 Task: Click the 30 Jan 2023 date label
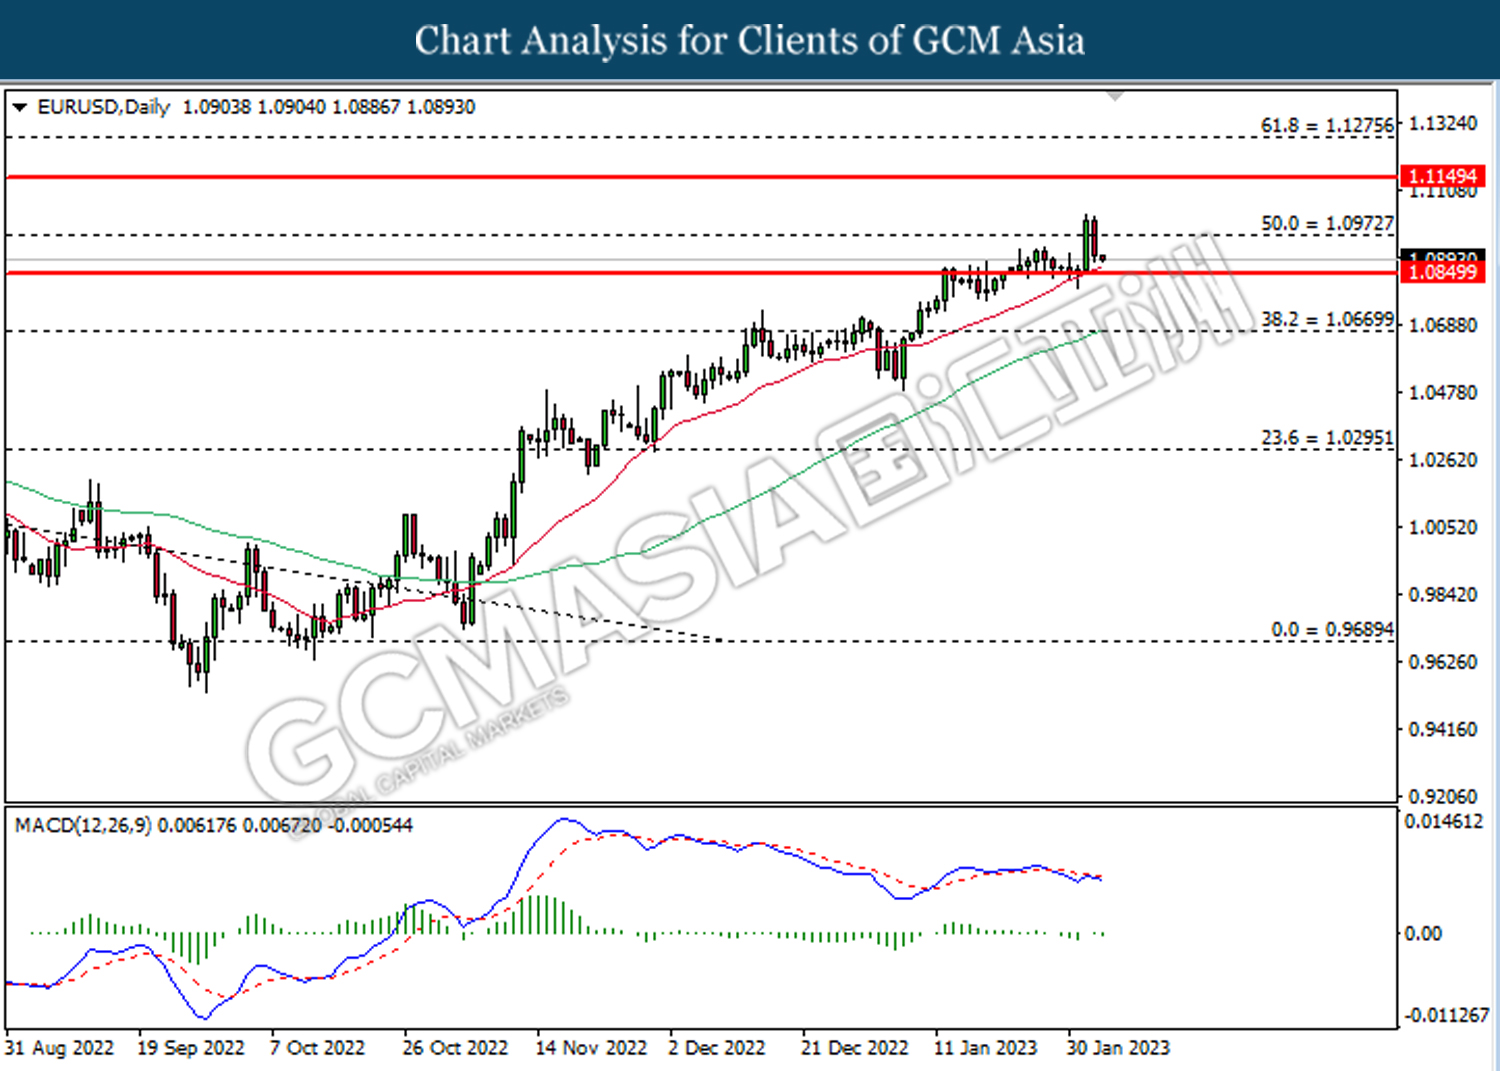coord(1118,1048)
